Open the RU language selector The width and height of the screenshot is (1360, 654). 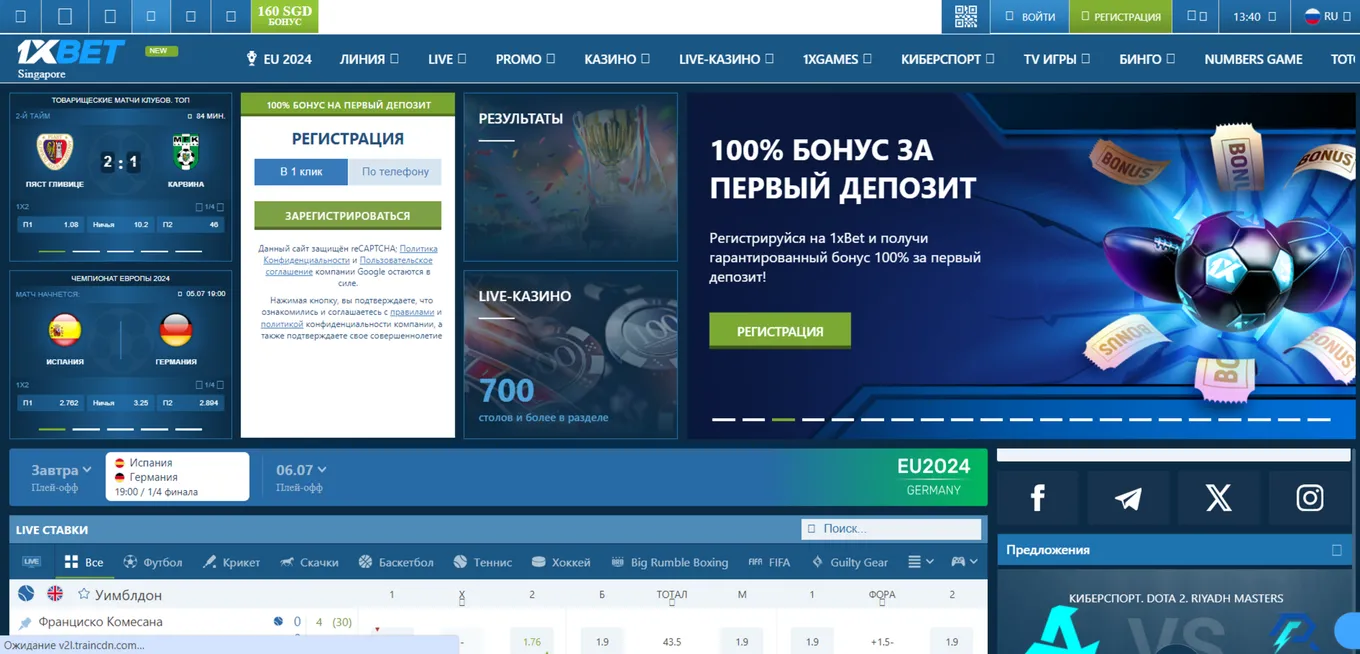pos(1327,17)
